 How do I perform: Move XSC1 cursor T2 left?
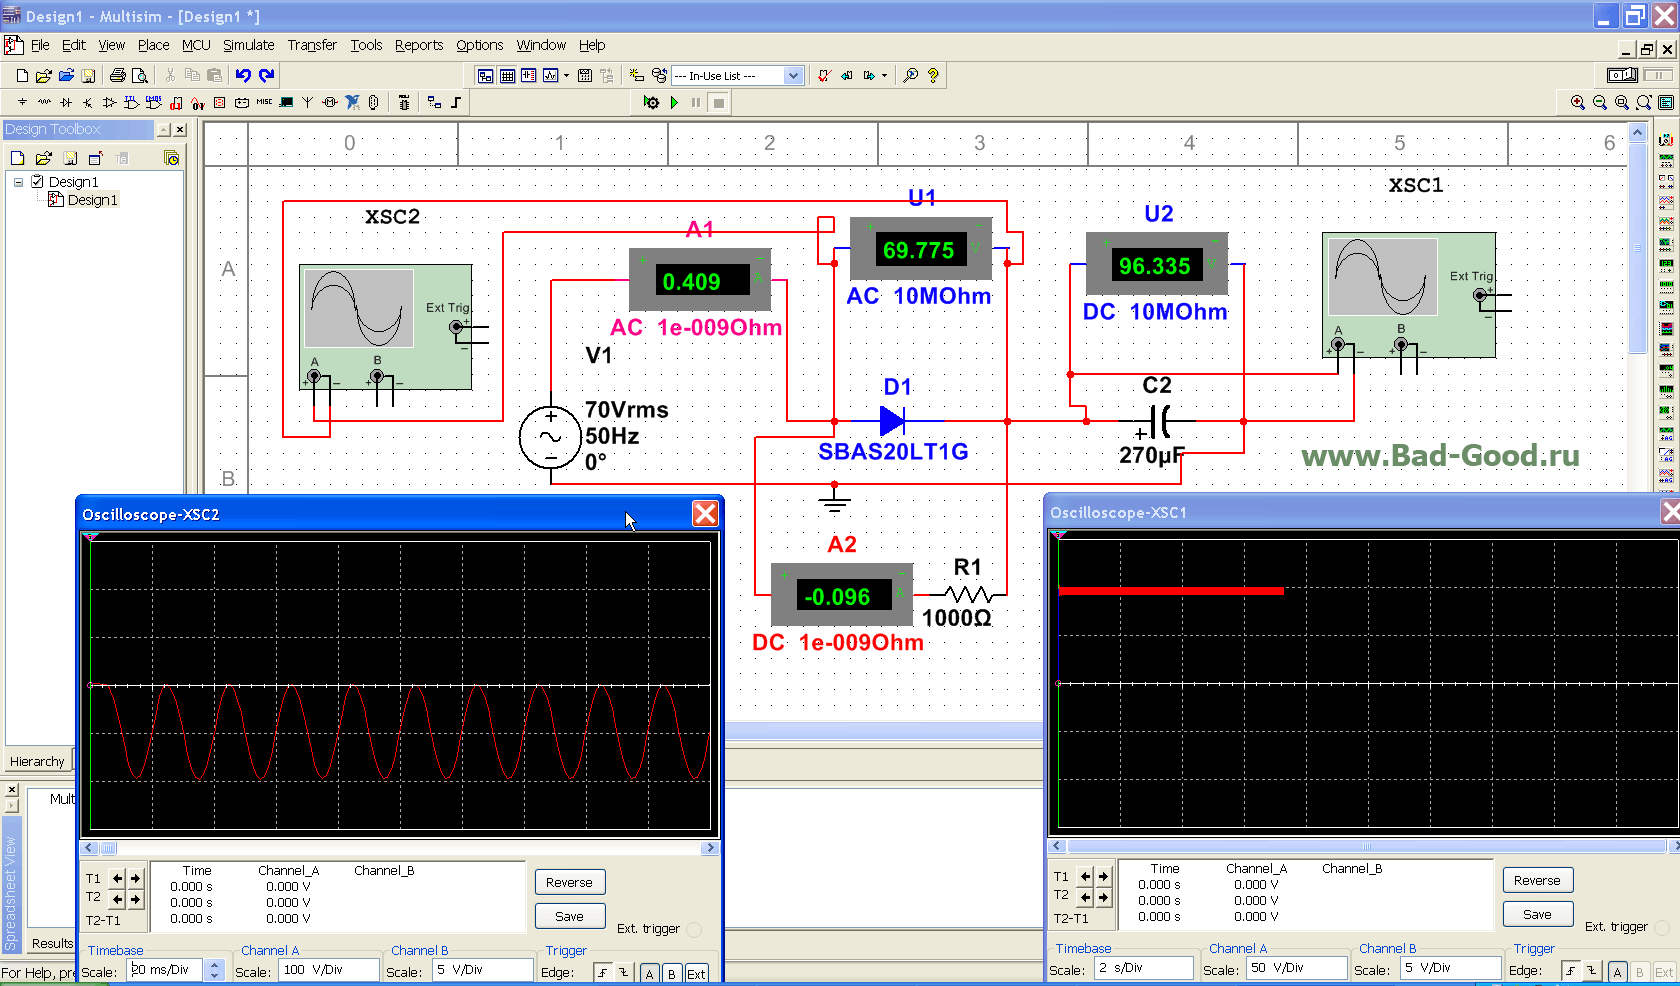1085,896
